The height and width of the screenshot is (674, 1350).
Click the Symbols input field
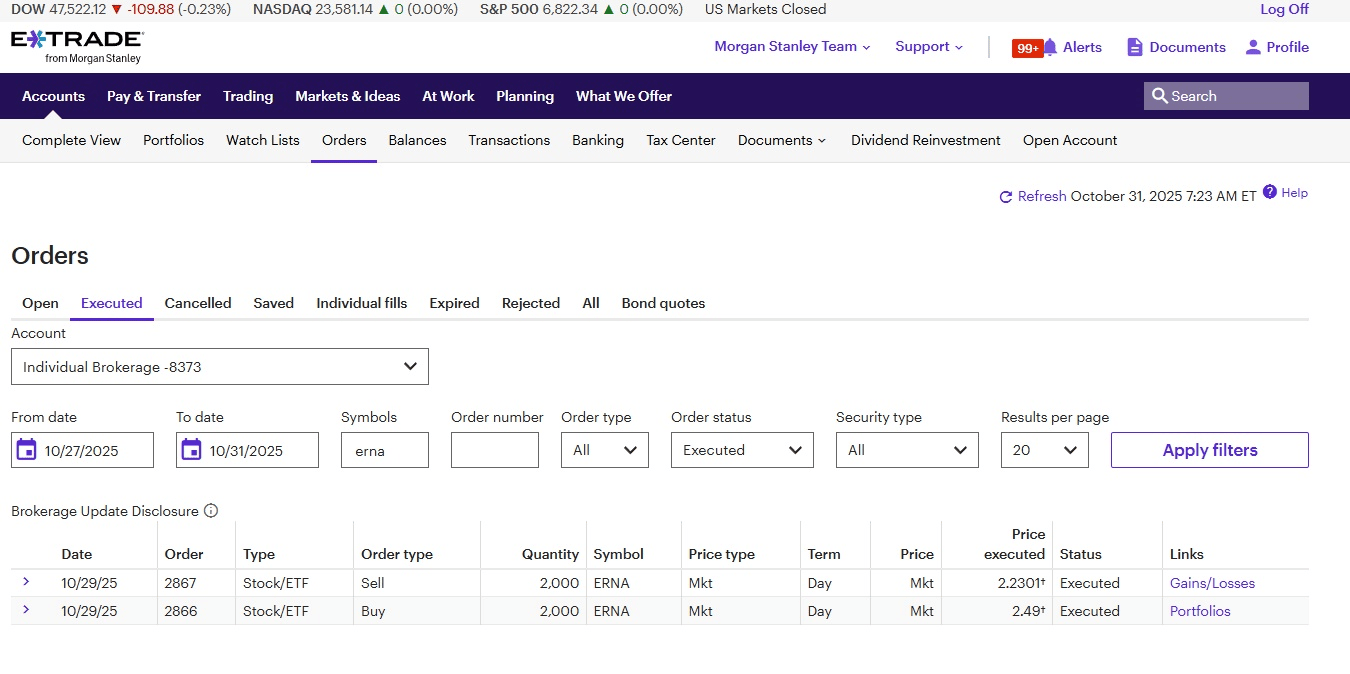tap(384, 450)
